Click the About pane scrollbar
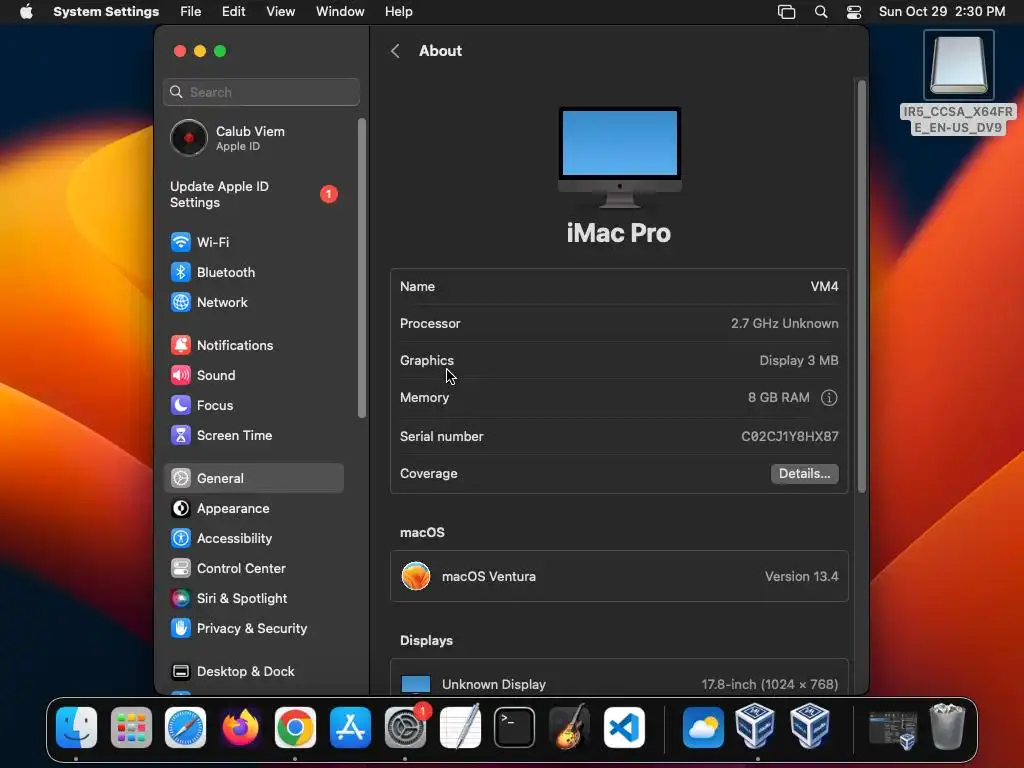 [861, 287]
